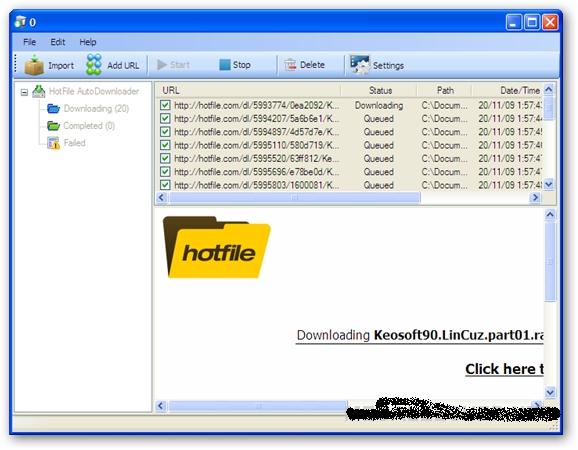578x450 pixels.
Task: Click Queued status of 5995696 row
Action: point(379,172)
